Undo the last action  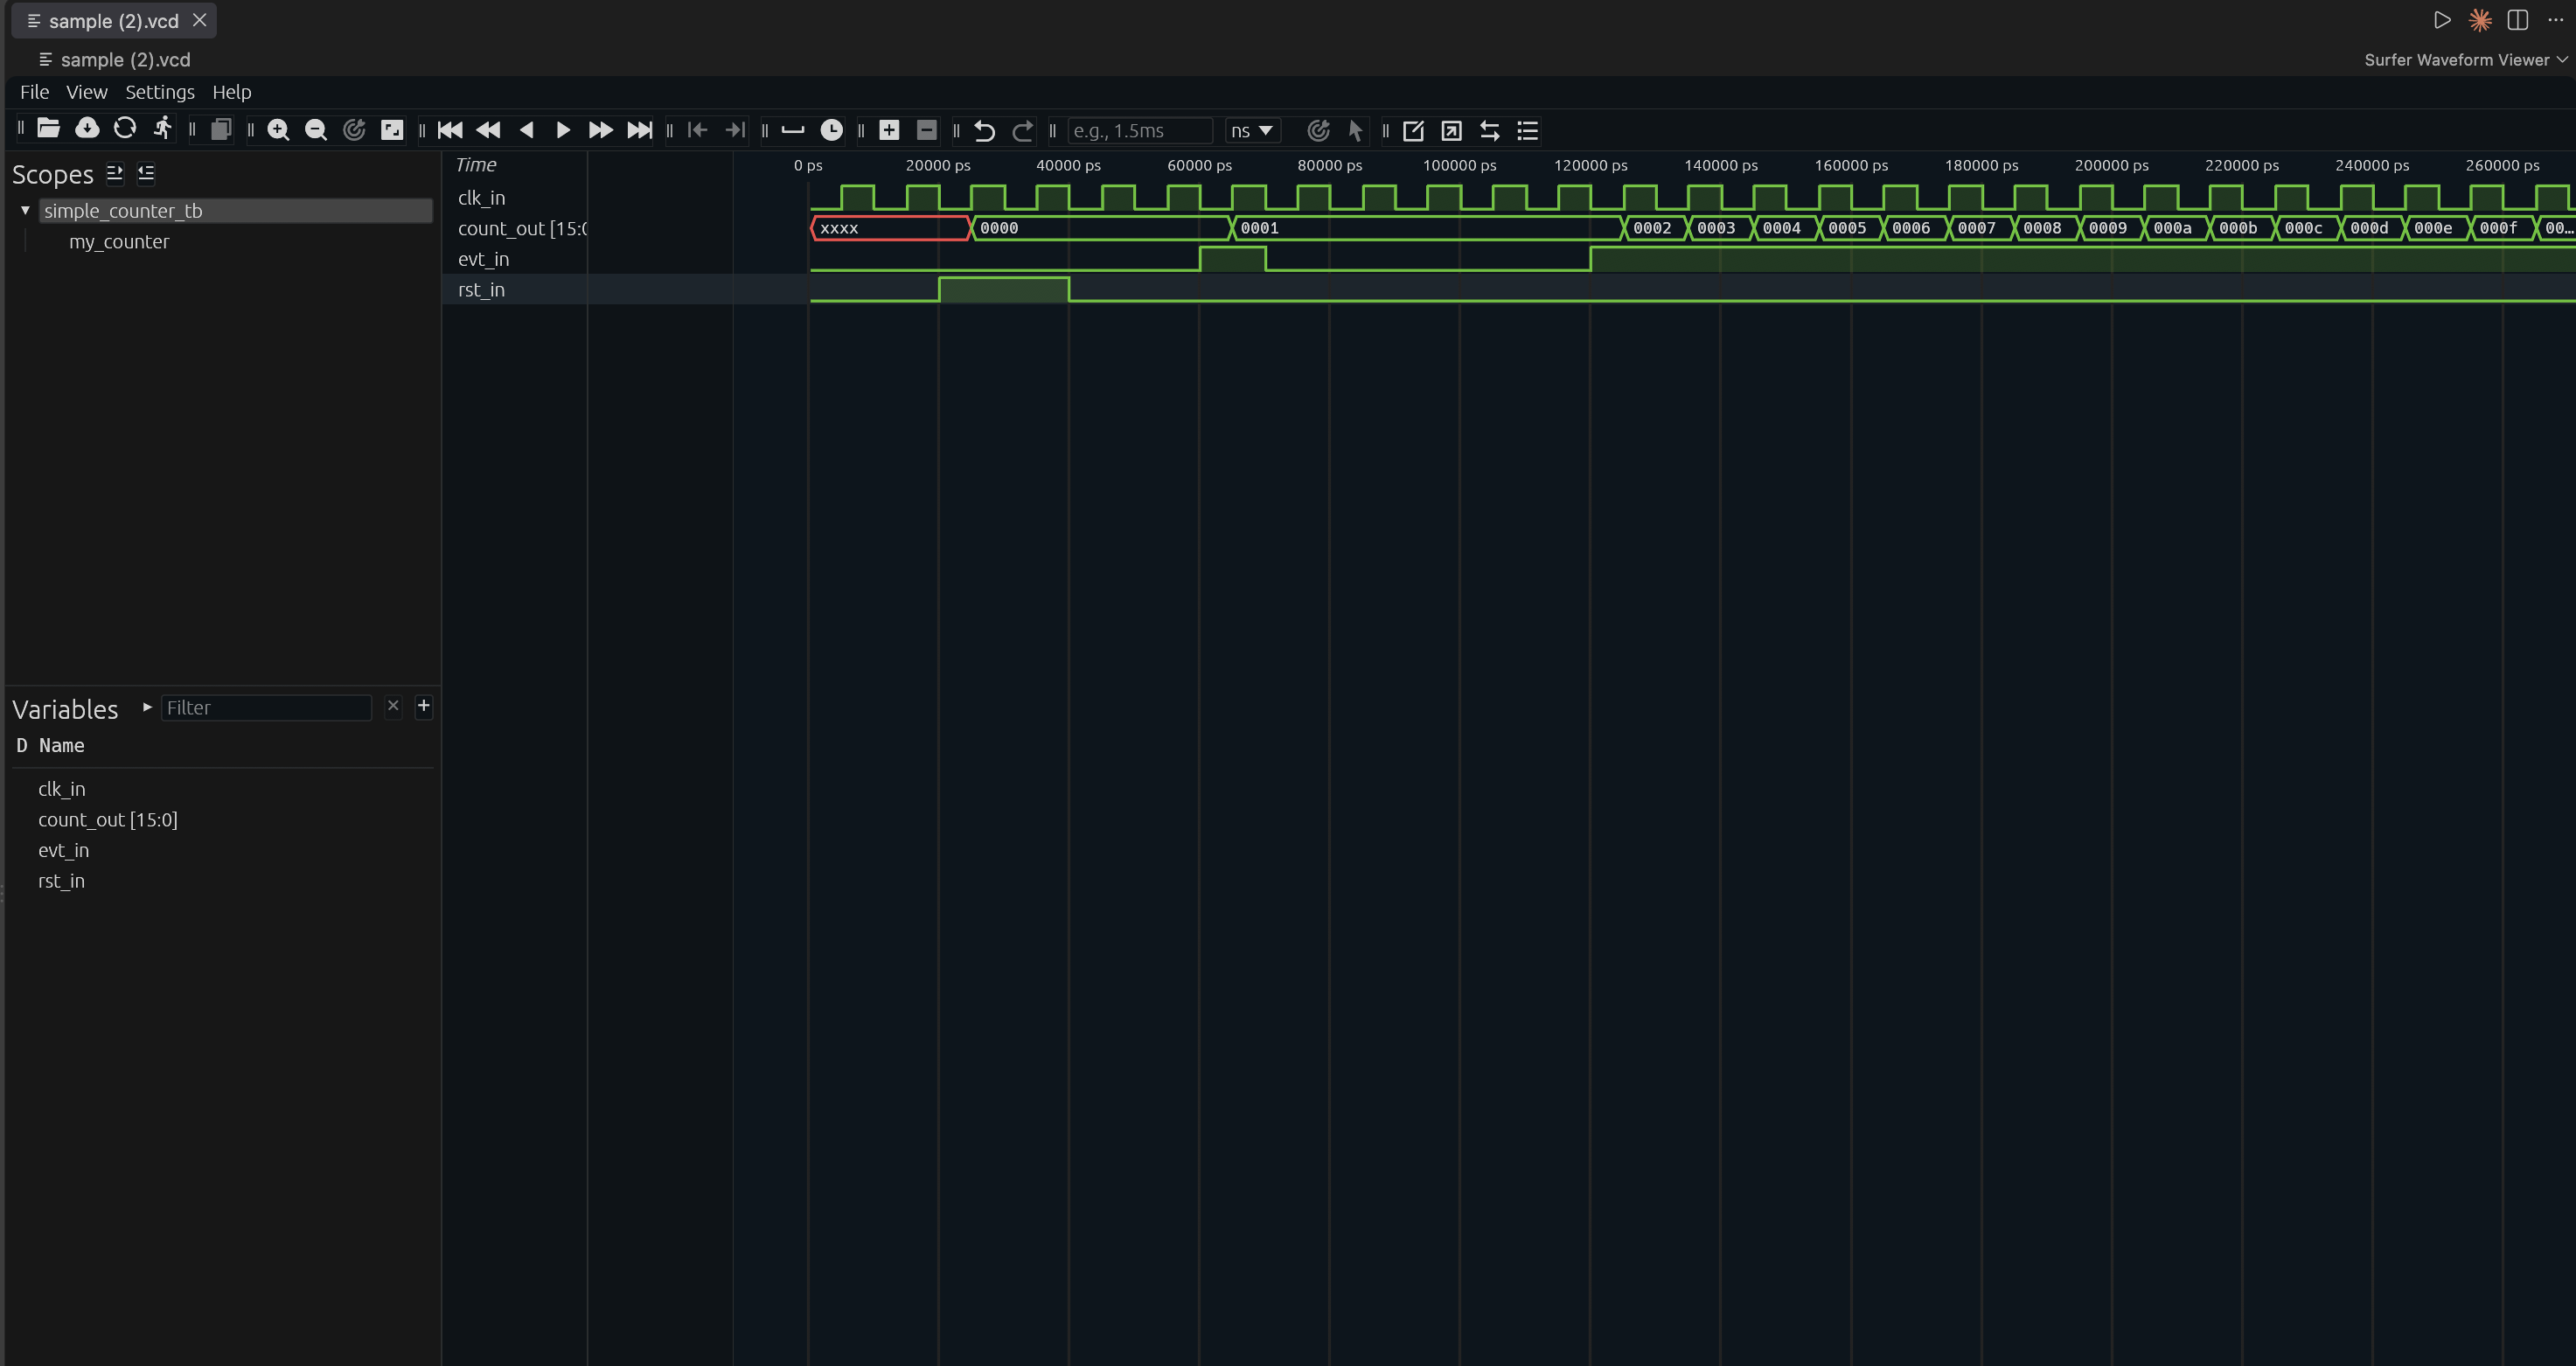[984, 130]
